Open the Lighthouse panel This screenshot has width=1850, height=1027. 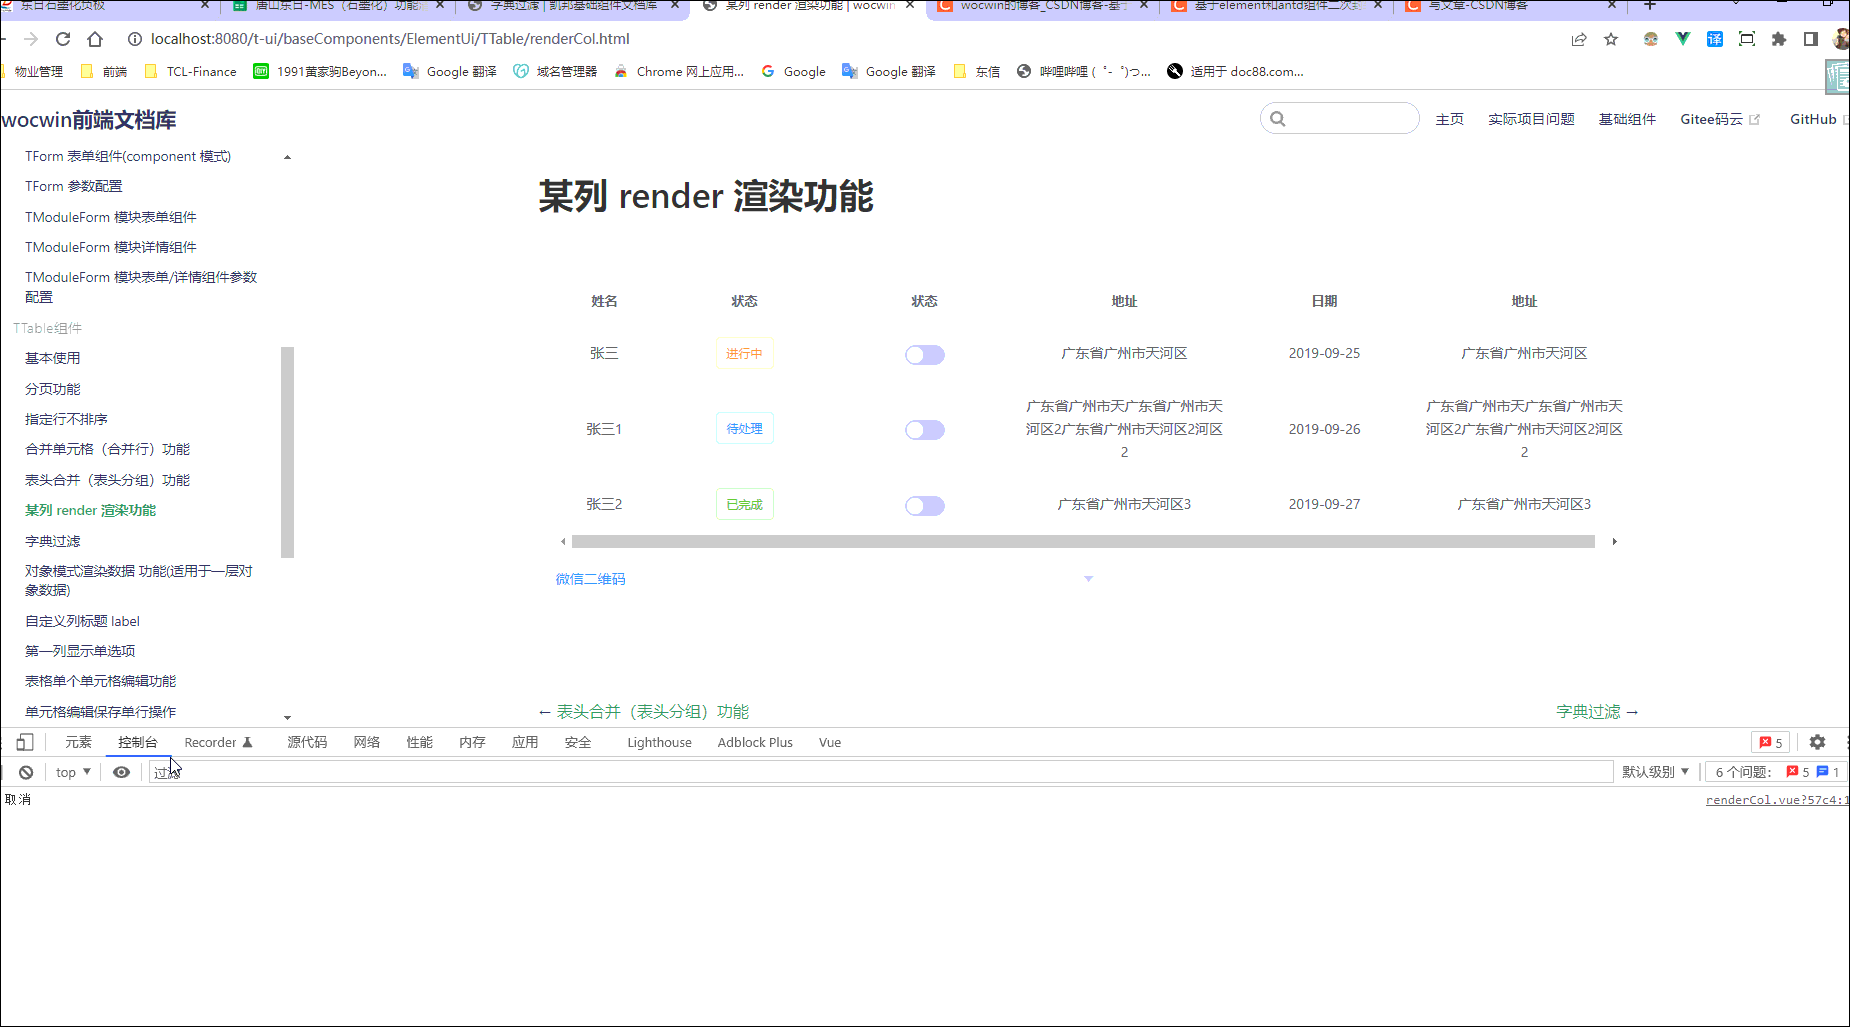659,742
